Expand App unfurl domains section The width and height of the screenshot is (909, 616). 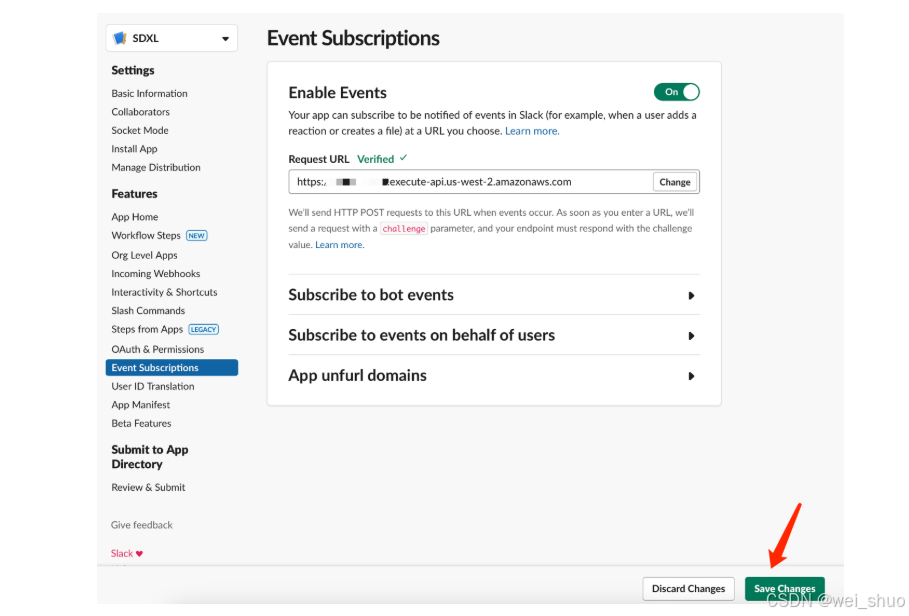[x=494, y=376]
